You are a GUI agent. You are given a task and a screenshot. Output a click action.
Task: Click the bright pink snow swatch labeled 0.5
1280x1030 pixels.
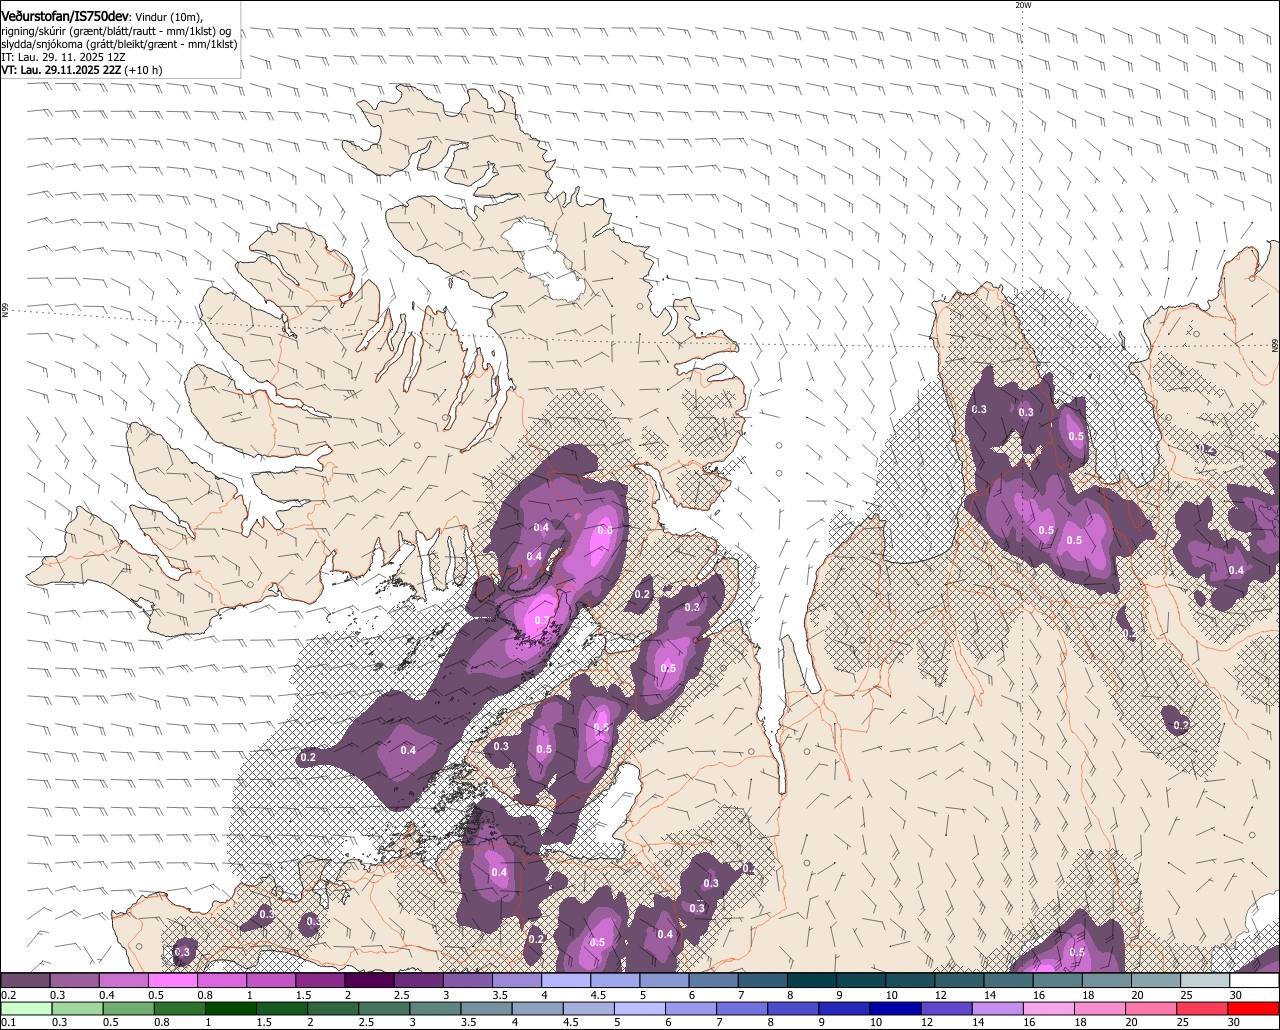coord(172,980)
